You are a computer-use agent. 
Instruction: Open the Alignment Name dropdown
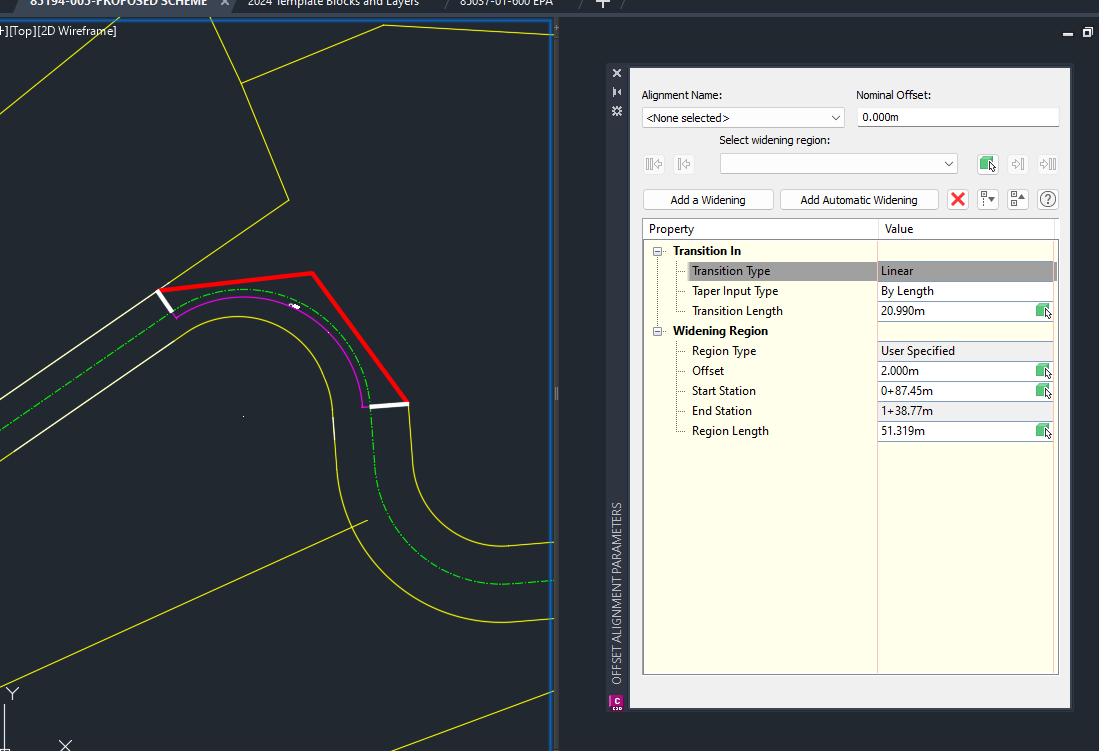[835, 117]
